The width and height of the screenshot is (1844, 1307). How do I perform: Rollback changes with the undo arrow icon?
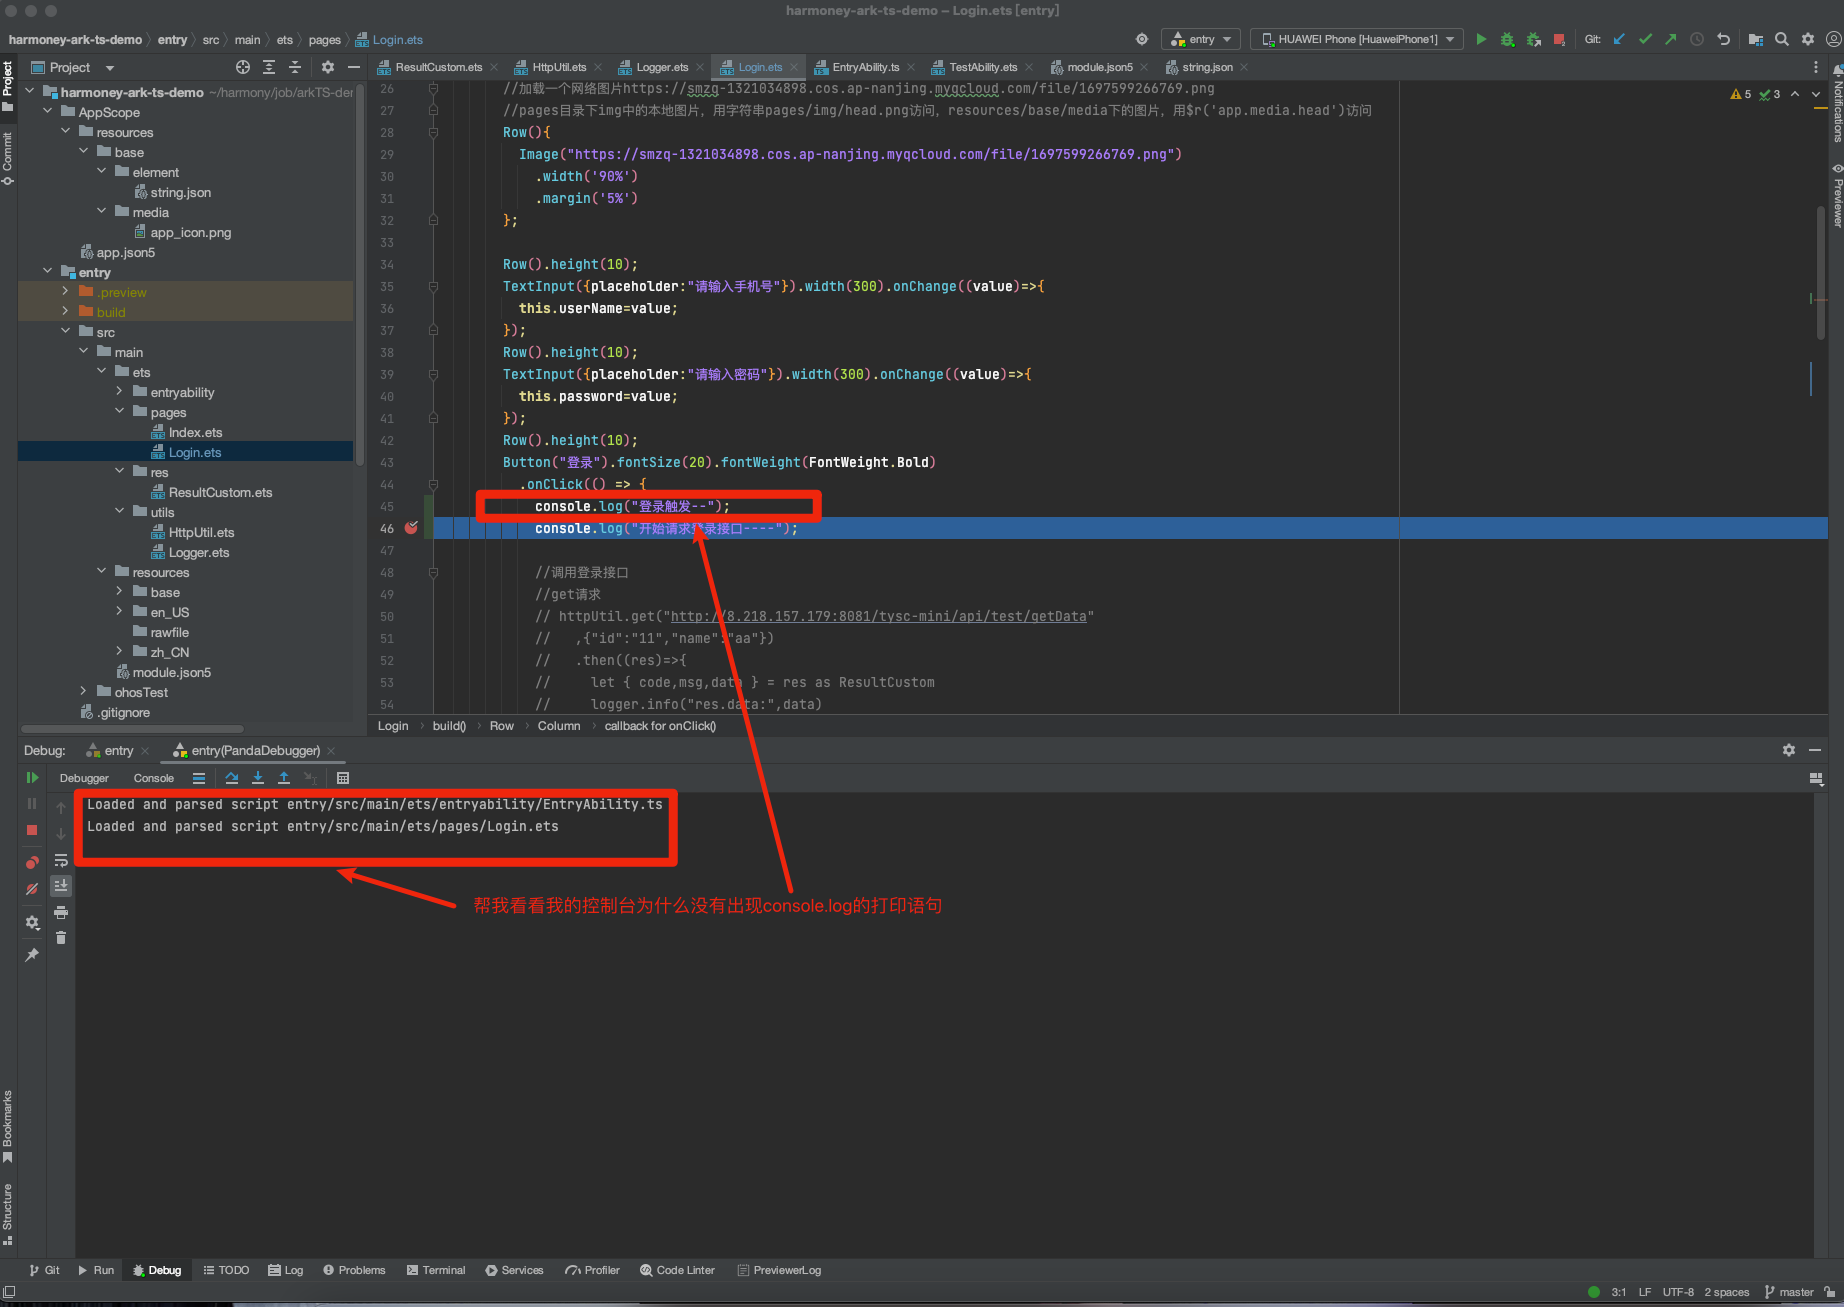coord(1723,39)
